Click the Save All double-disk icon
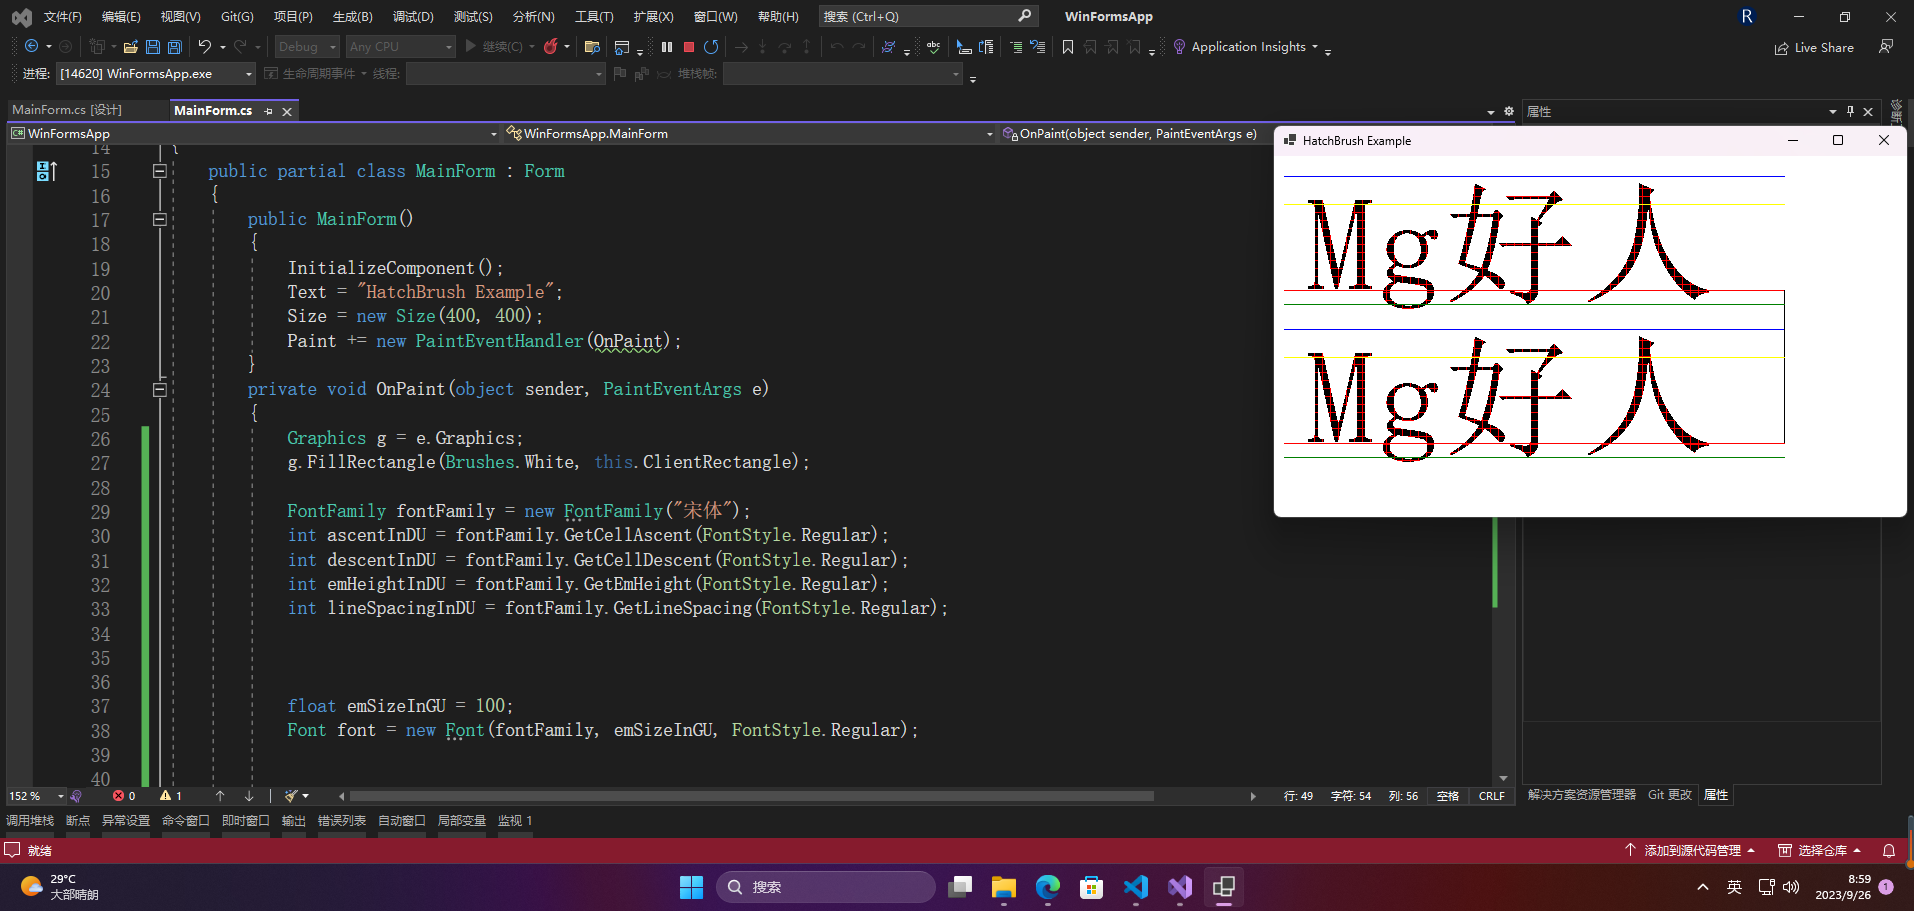 click(x=175, y=46)
